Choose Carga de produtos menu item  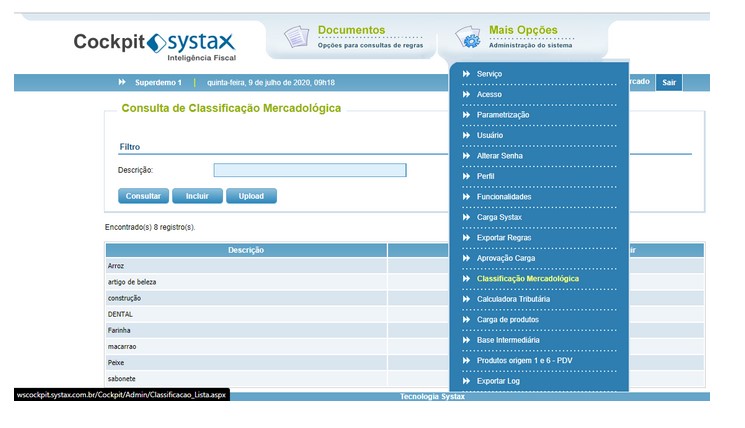(x=508, y=319)
